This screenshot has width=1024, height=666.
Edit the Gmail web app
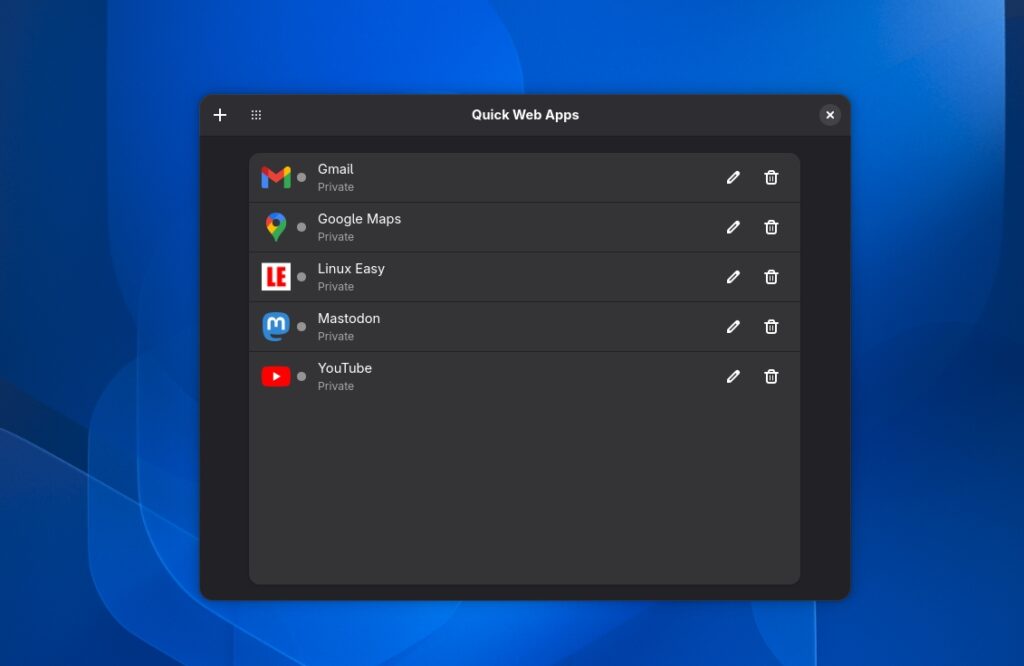coord(733,178)
